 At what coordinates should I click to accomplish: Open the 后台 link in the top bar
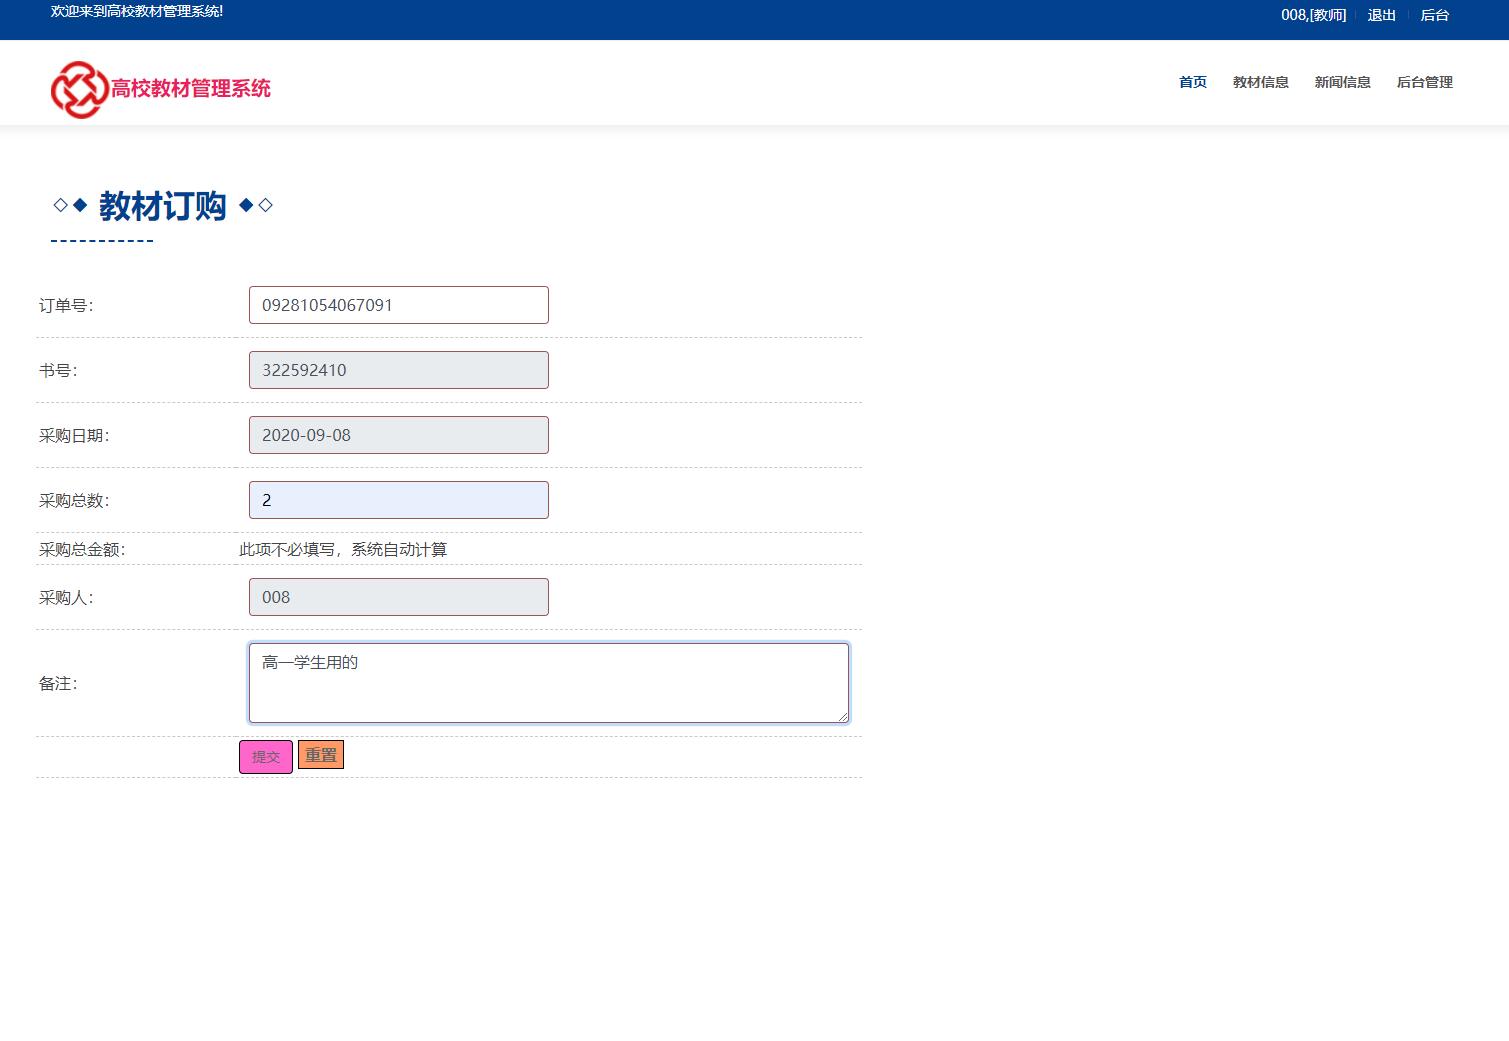coord(1434,15)
